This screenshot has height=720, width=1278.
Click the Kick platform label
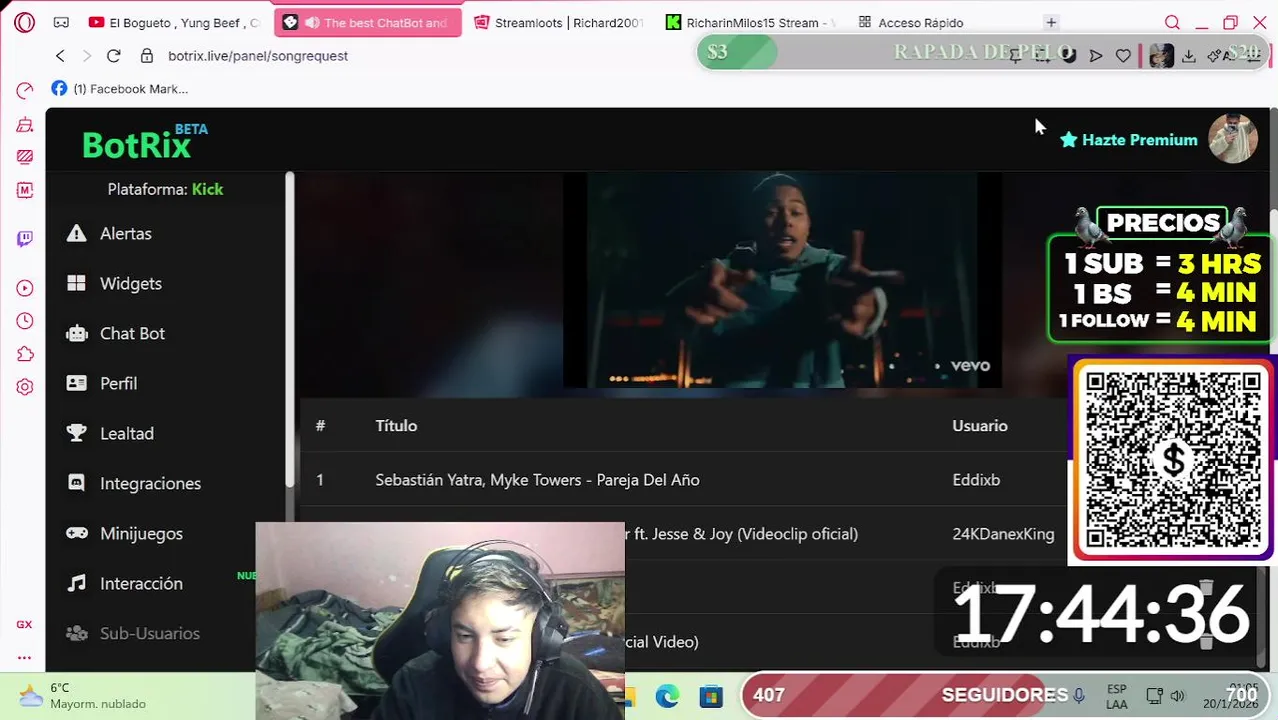click(207, 189)
